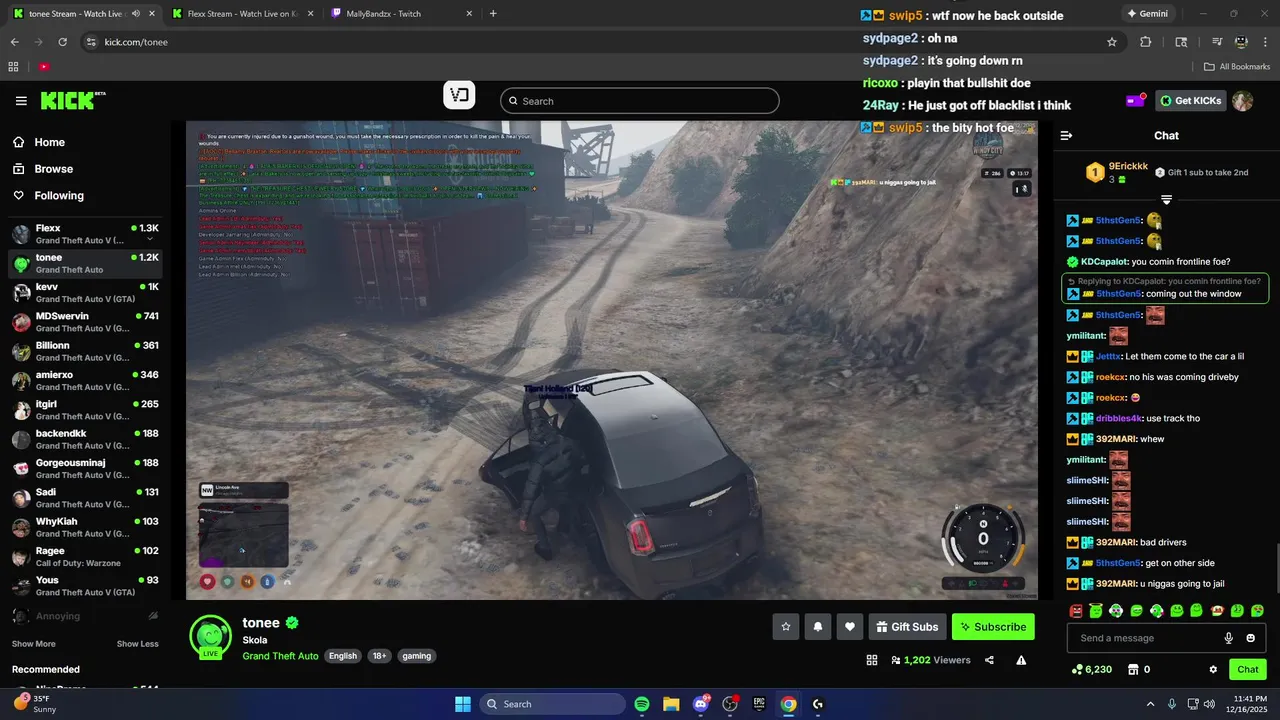
Task: Open the purple gift card notification icon
Action: pos(1136,101)
